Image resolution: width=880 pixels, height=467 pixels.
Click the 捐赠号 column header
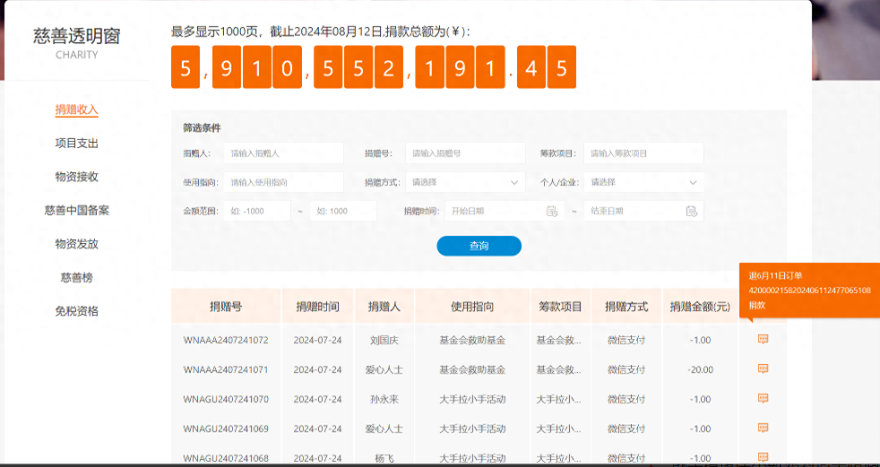click(226, 306)
